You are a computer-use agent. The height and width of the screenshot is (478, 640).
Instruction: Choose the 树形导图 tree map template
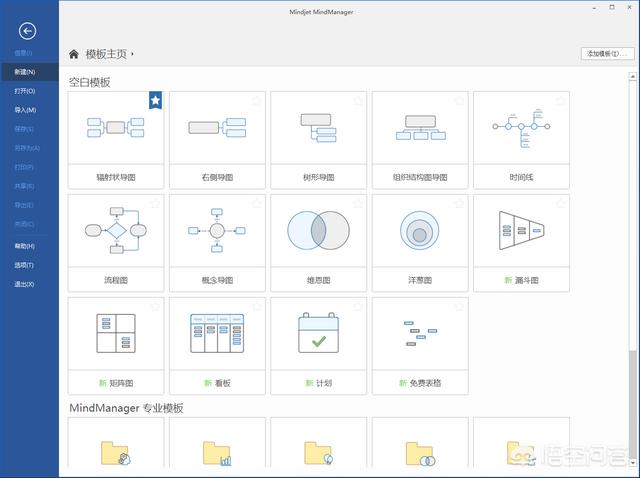tap(318, 140)
